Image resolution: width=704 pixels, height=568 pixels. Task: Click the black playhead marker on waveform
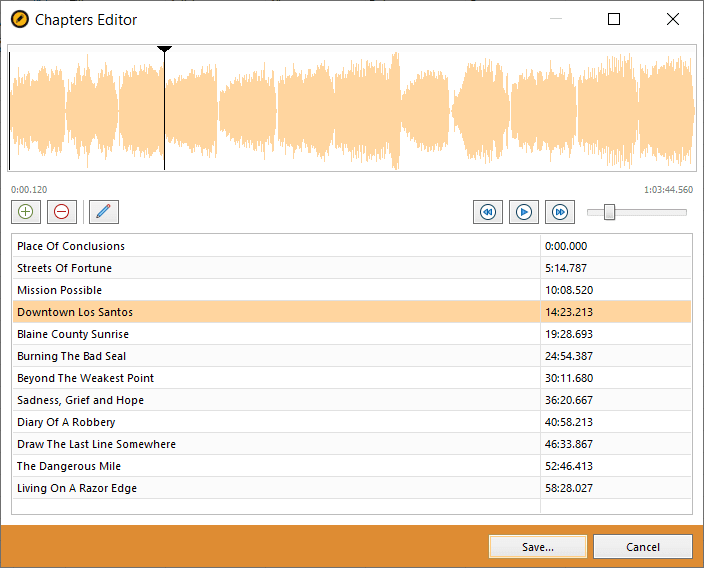click(164, 49)
